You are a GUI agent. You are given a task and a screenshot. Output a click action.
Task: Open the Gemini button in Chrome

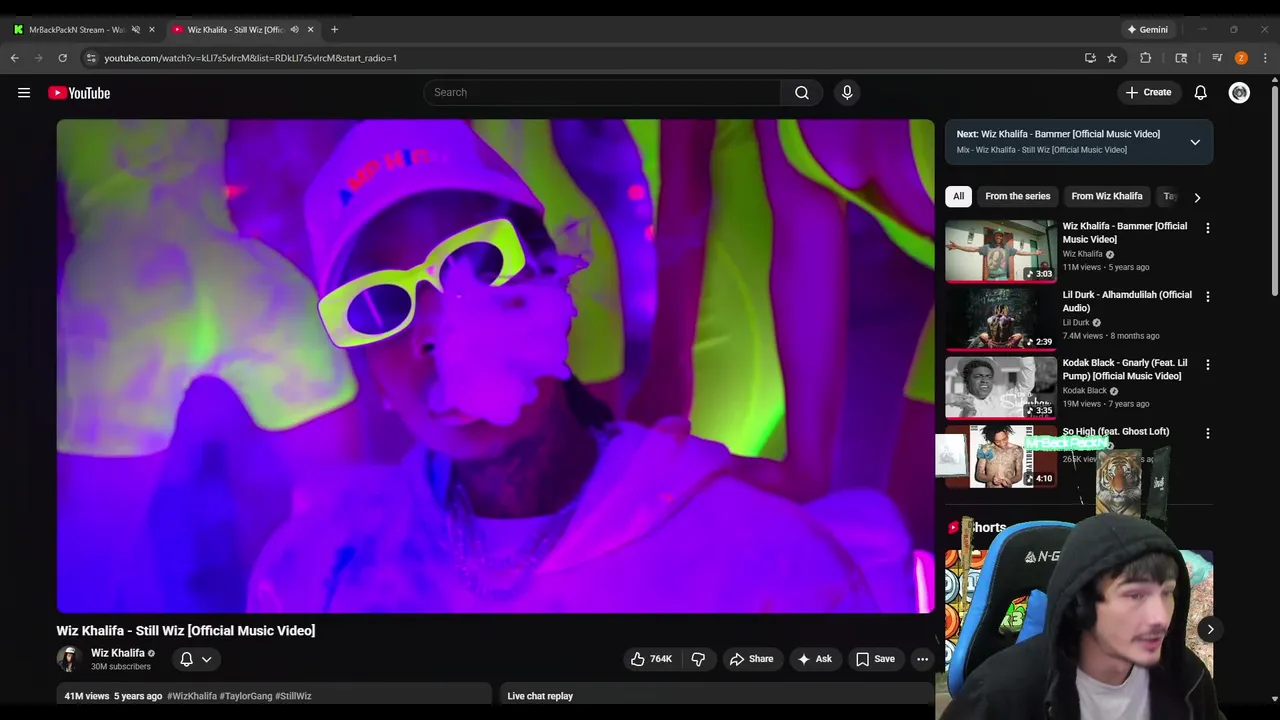pyautogui.click(x=1146, y=29)
